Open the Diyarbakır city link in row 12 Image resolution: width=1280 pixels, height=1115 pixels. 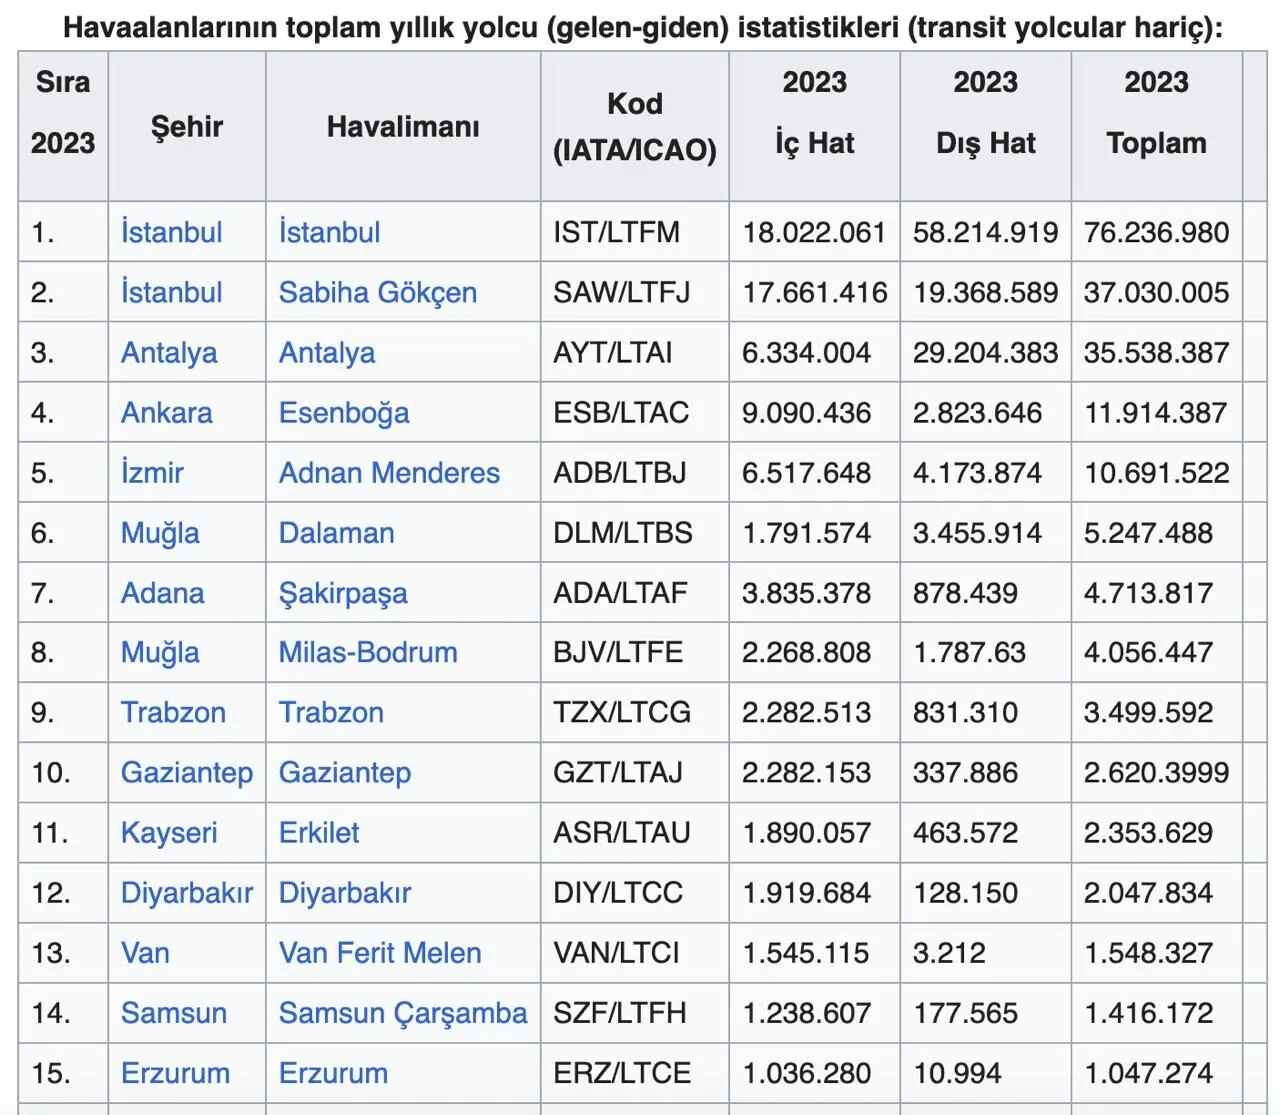pos(187,892)
